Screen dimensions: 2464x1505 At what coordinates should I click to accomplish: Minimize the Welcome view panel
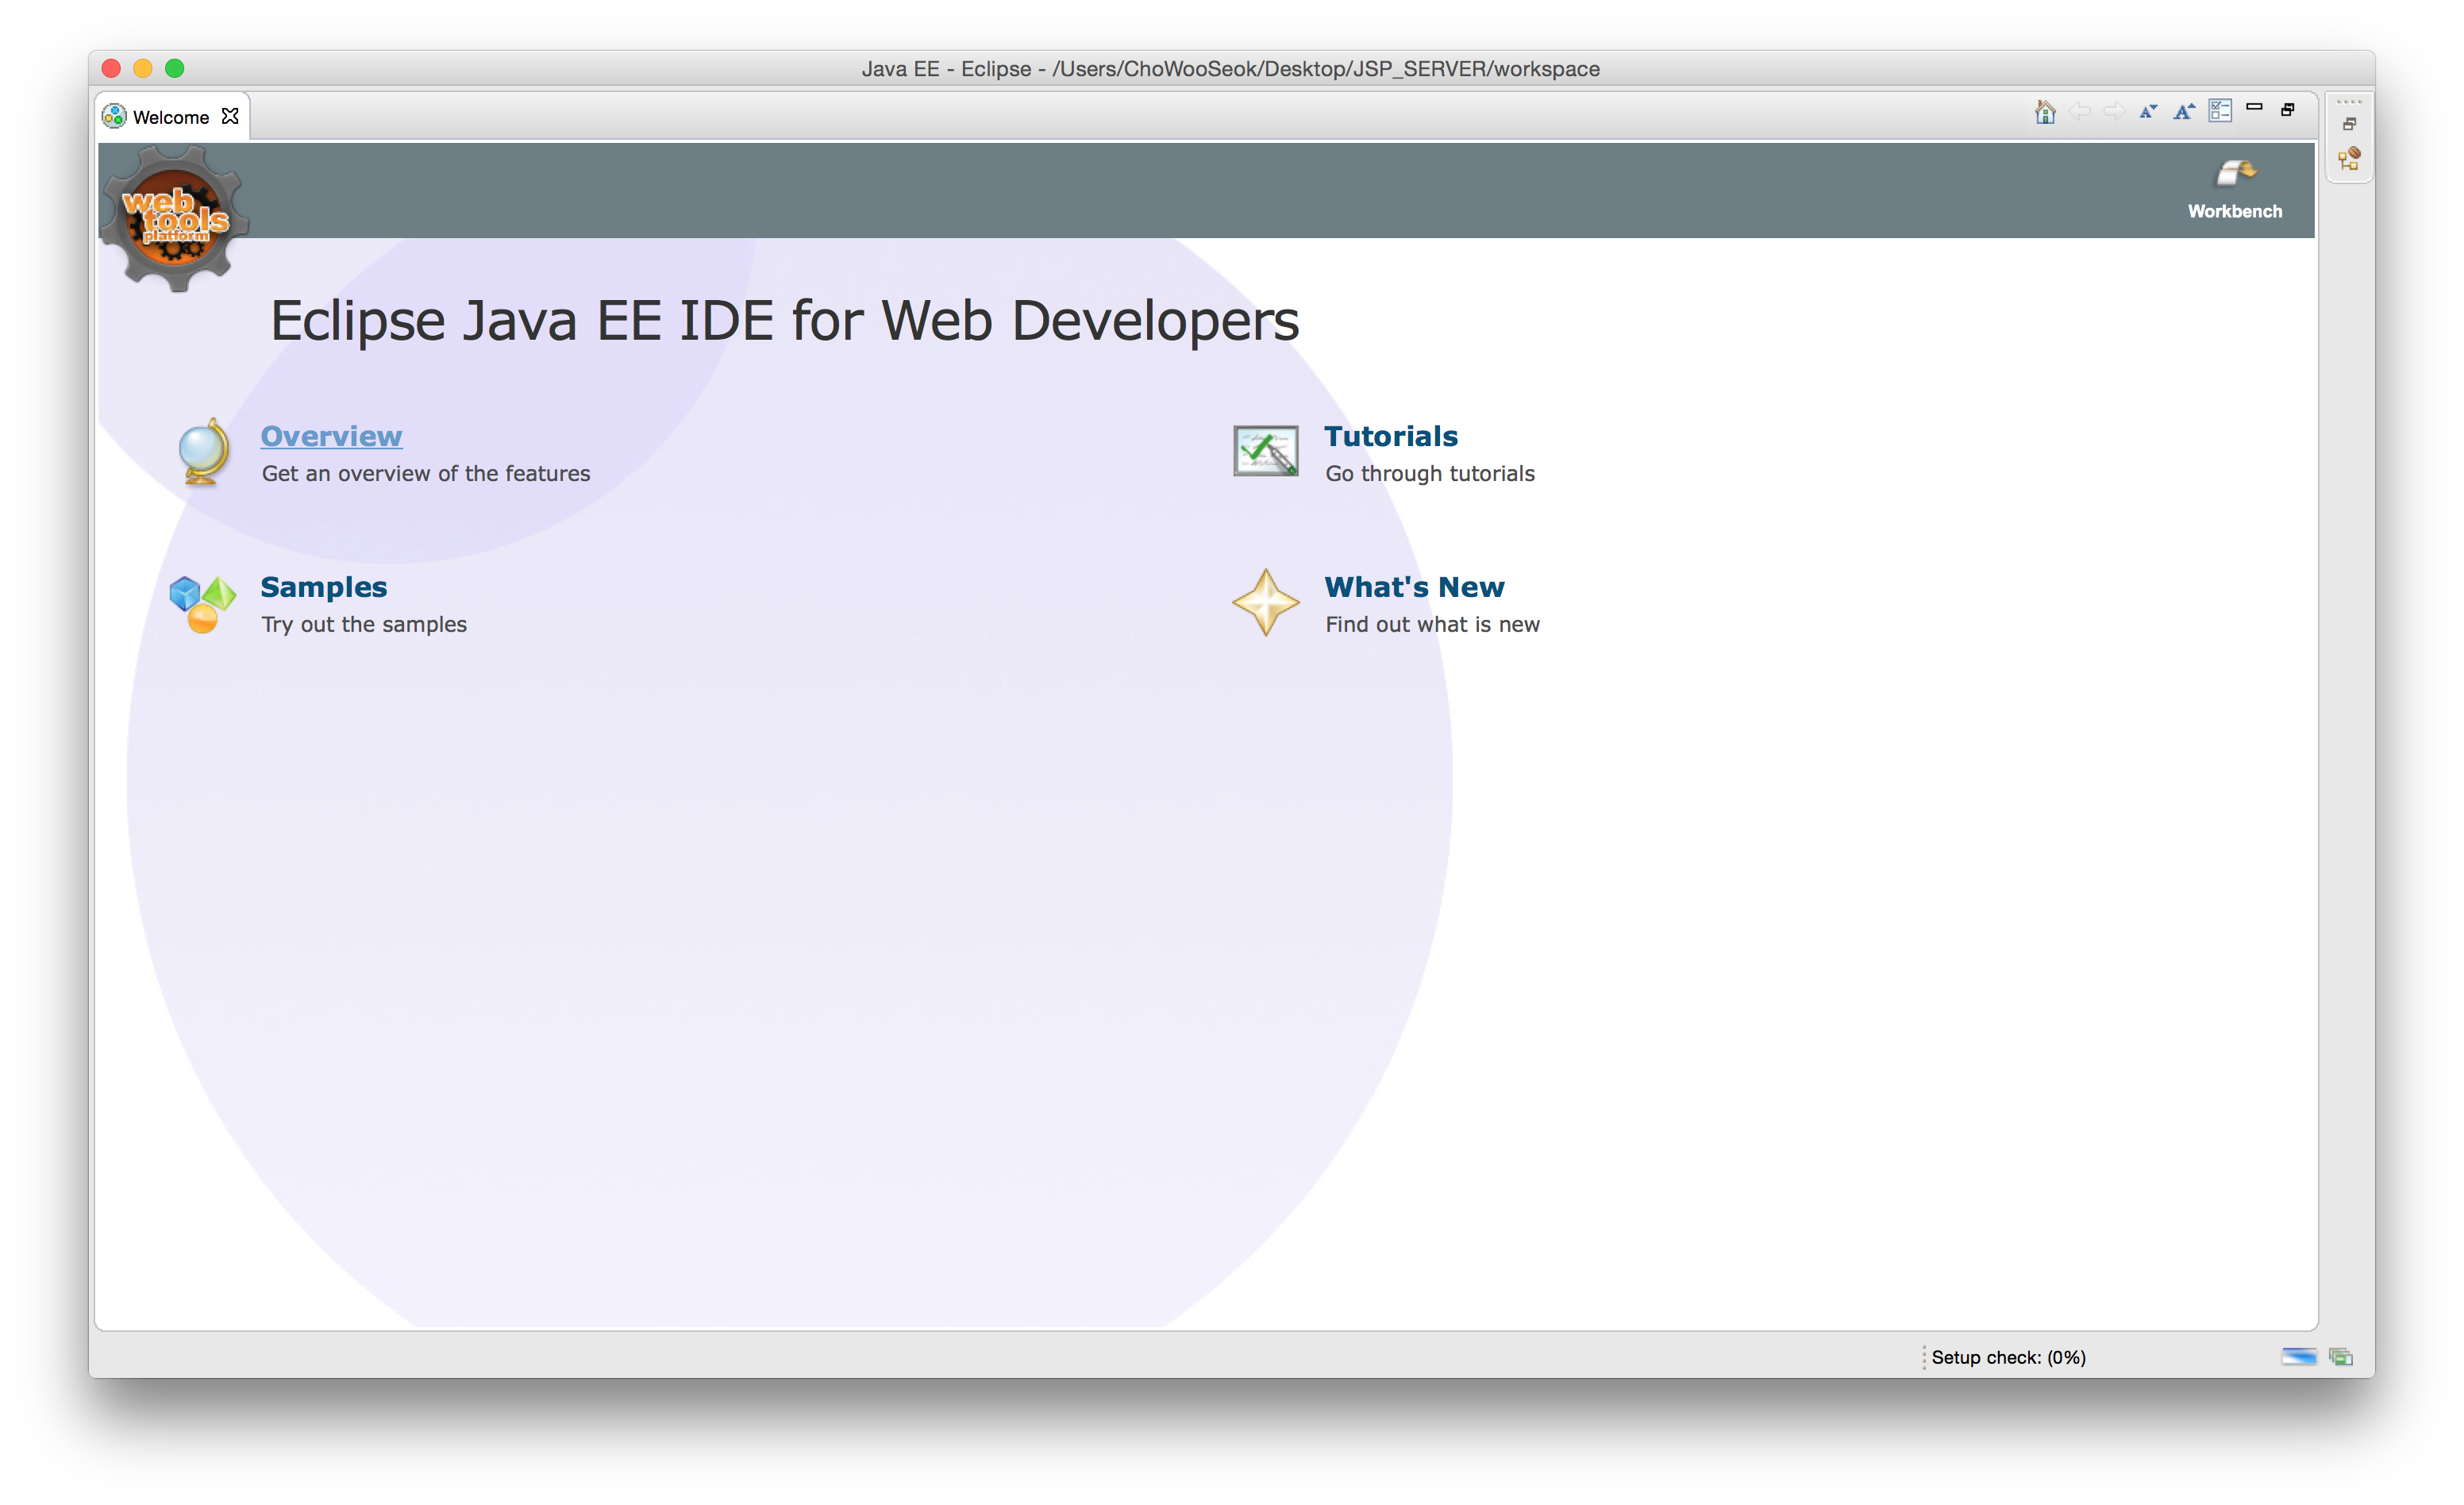point(2254,107)
